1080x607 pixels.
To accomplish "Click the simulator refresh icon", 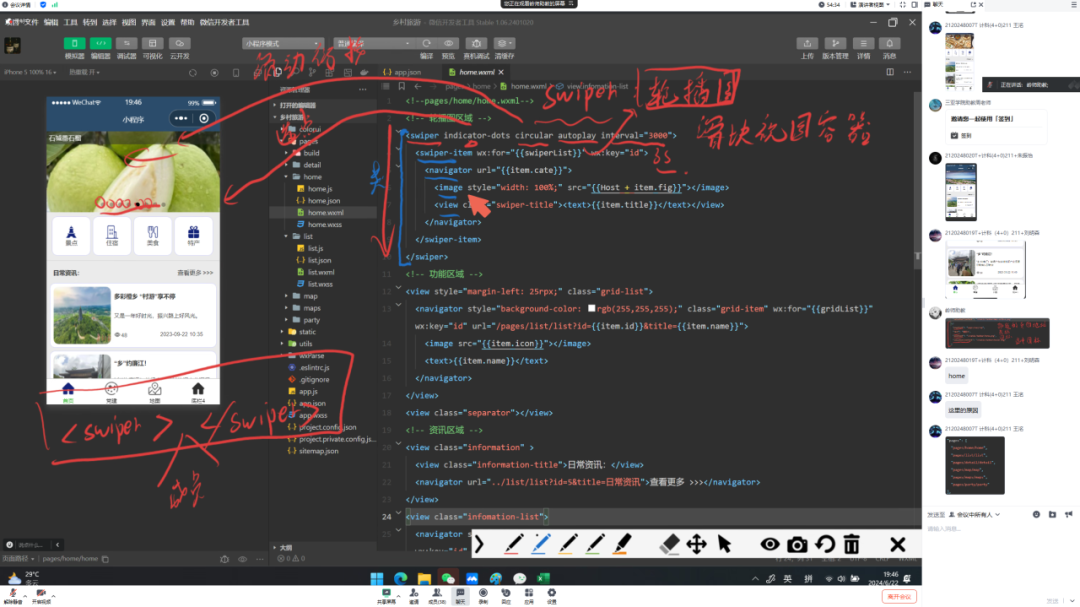I will (x=193, y=72).
